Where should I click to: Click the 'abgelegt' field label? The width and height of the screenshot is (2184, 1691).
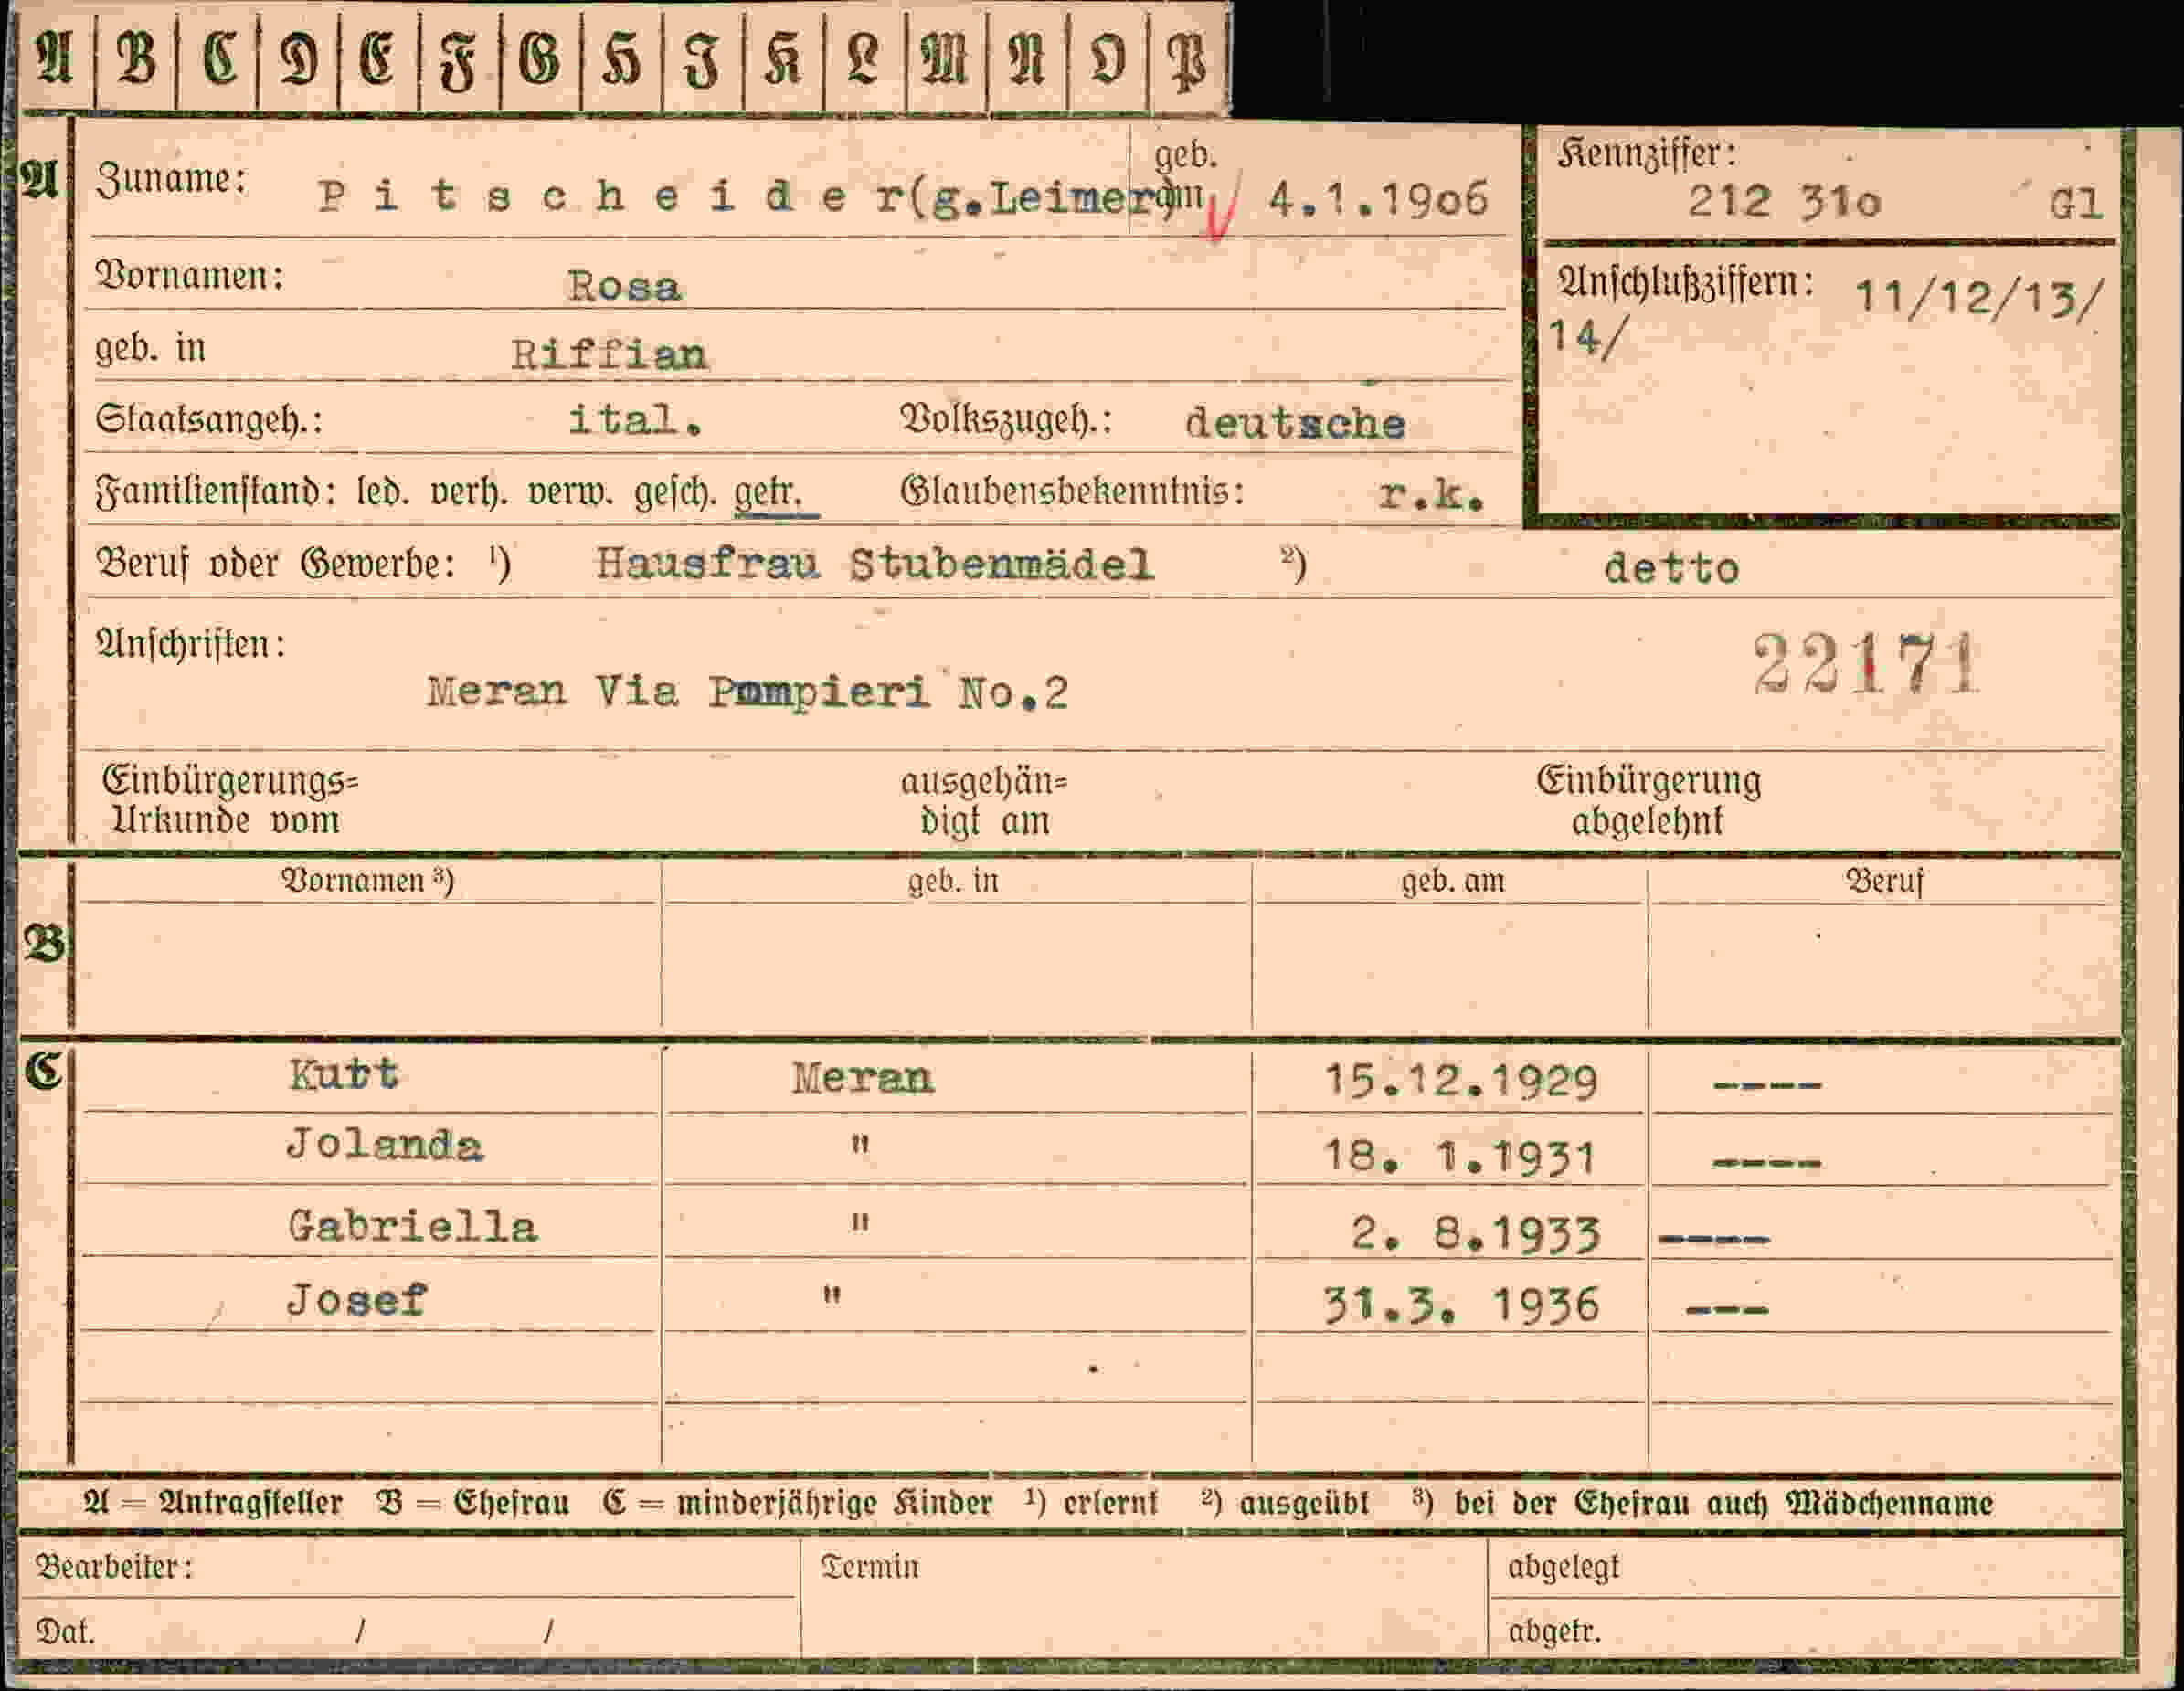coord(1563,1568)
